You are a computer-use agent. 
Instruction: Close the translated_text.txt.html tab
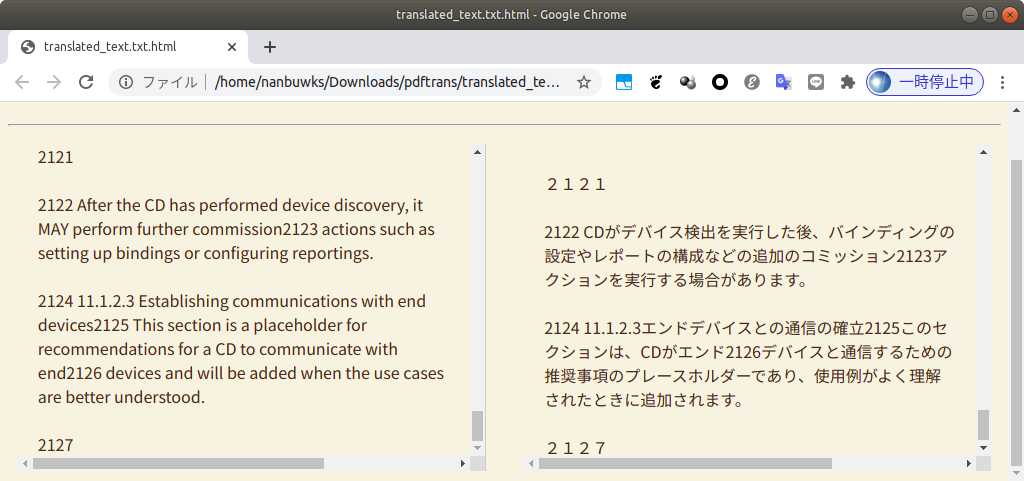click(x=232, y=47)
